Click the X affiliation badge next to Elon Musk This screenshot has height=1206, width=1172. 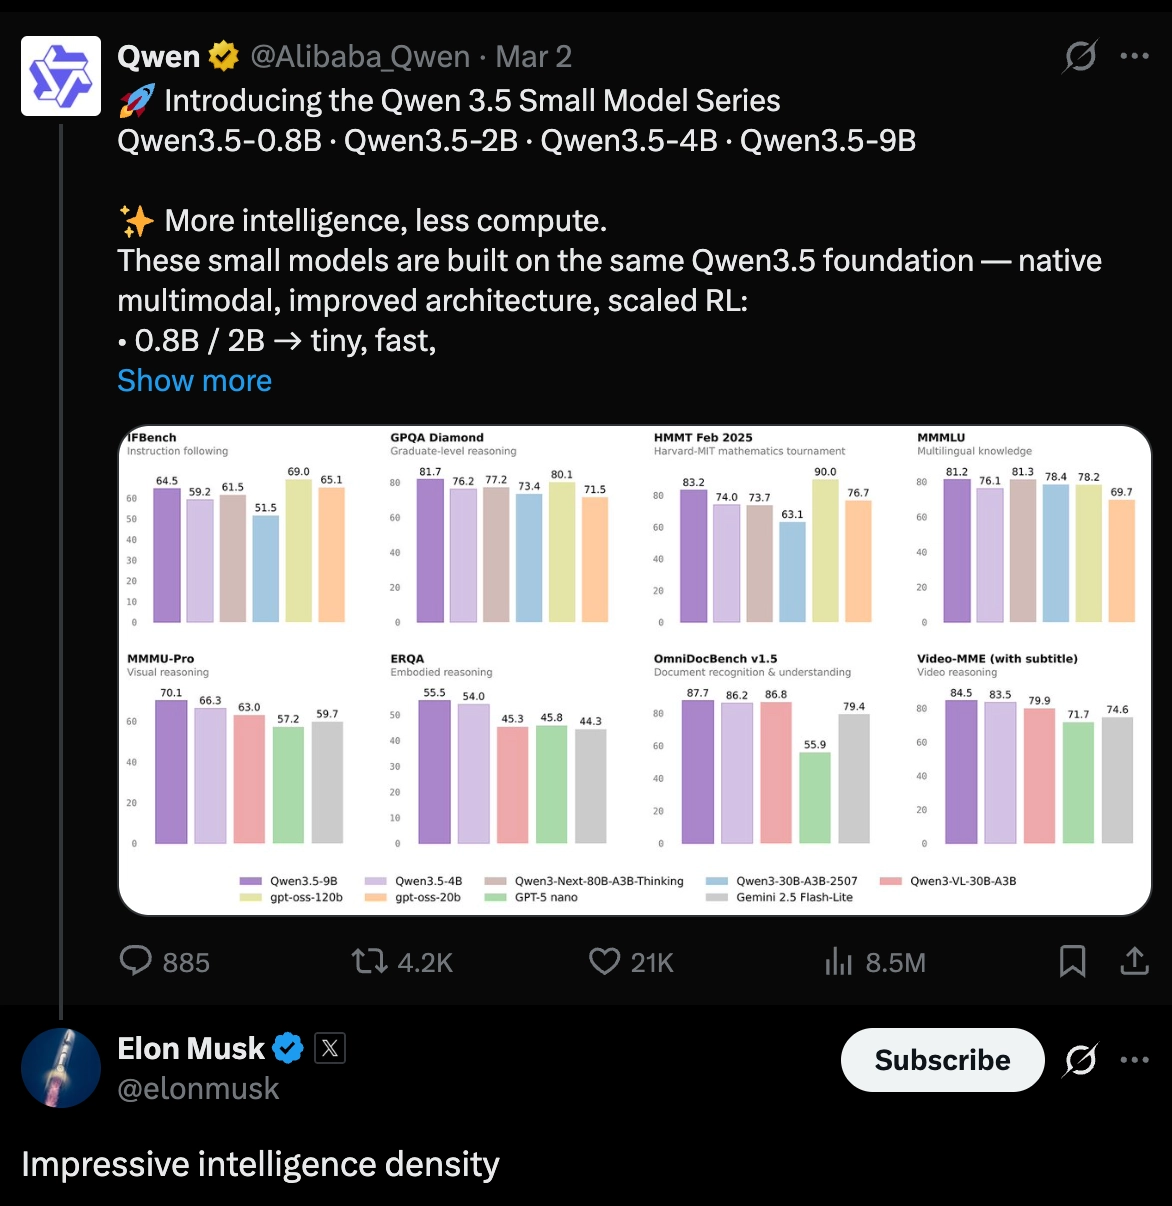[330, 1048]
